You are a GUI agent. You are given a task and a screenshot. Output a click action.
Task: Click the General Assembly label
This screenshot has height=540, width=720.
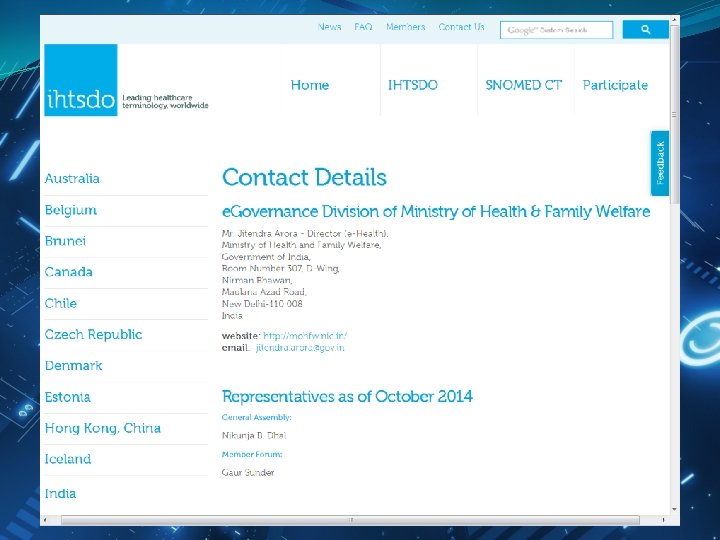coord(256,417)
